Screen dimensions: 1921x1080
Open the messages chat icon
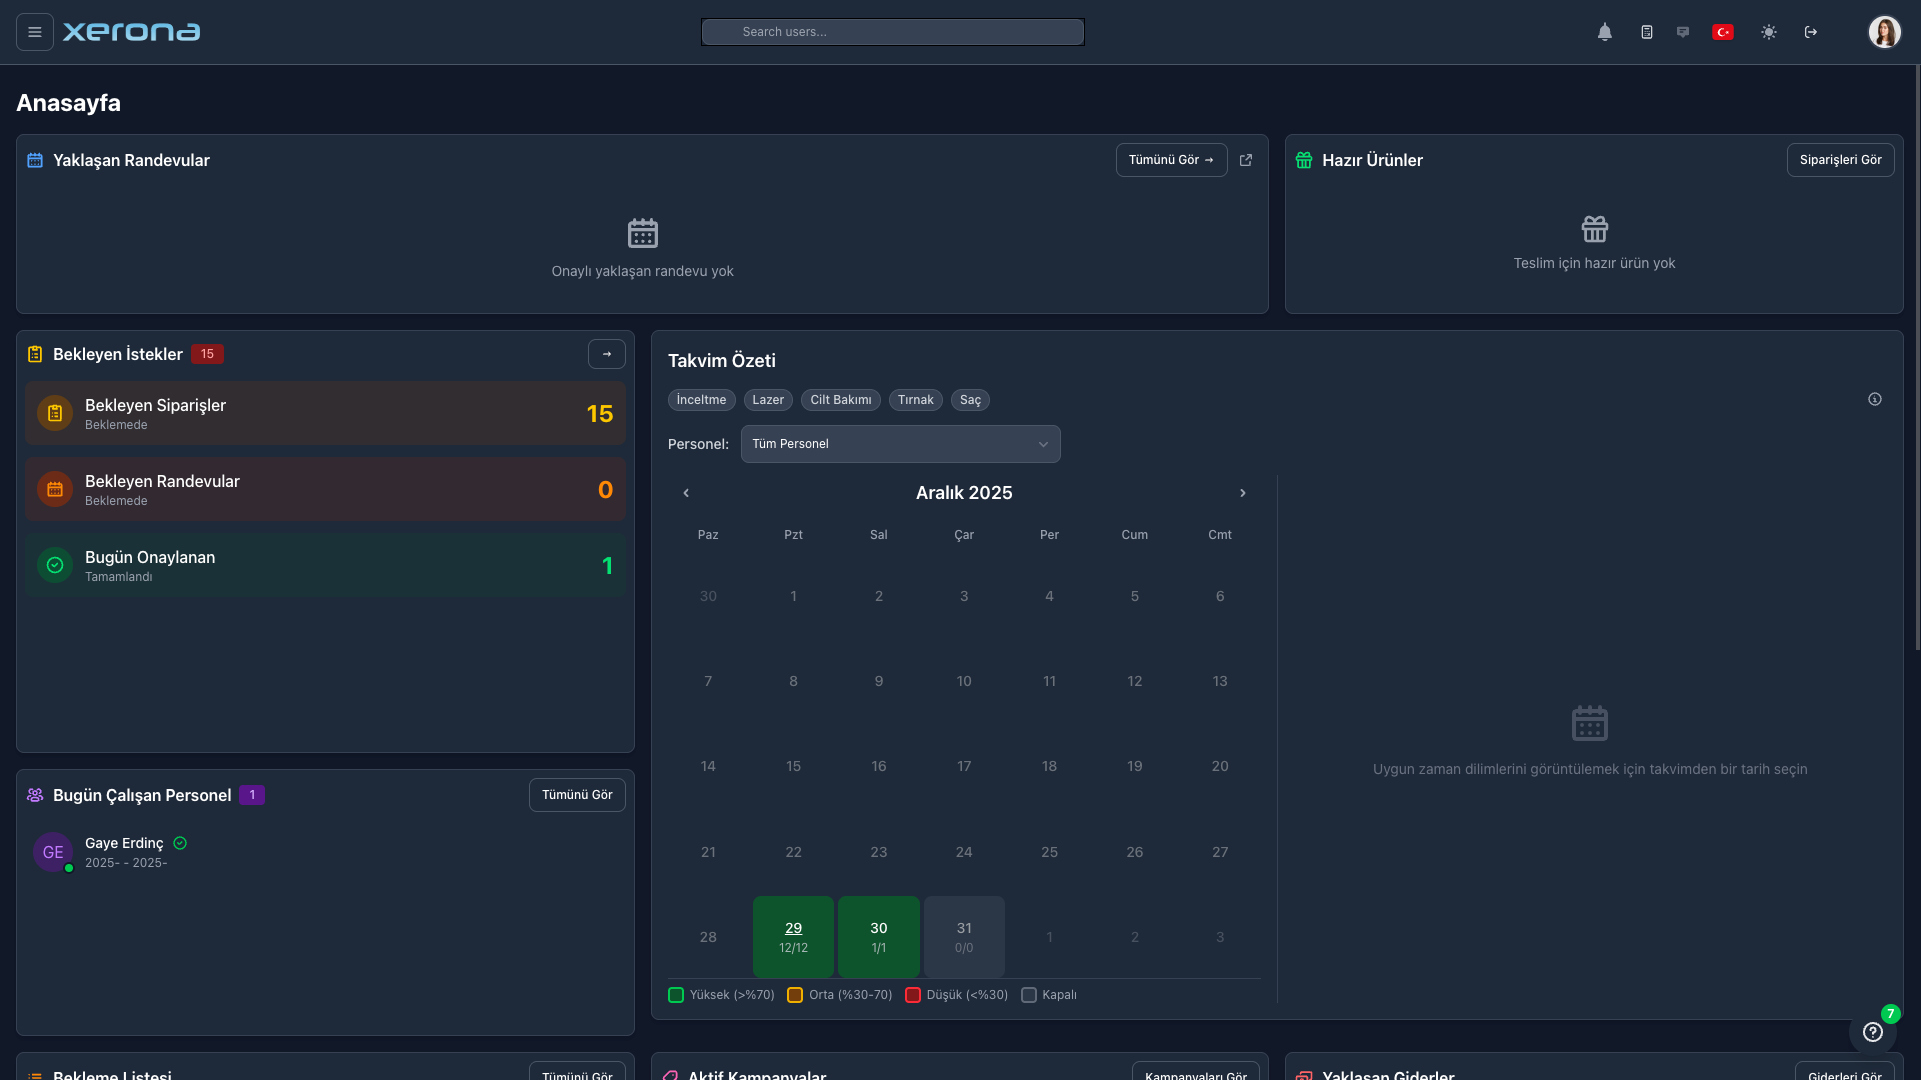(x=1683, y=32)
